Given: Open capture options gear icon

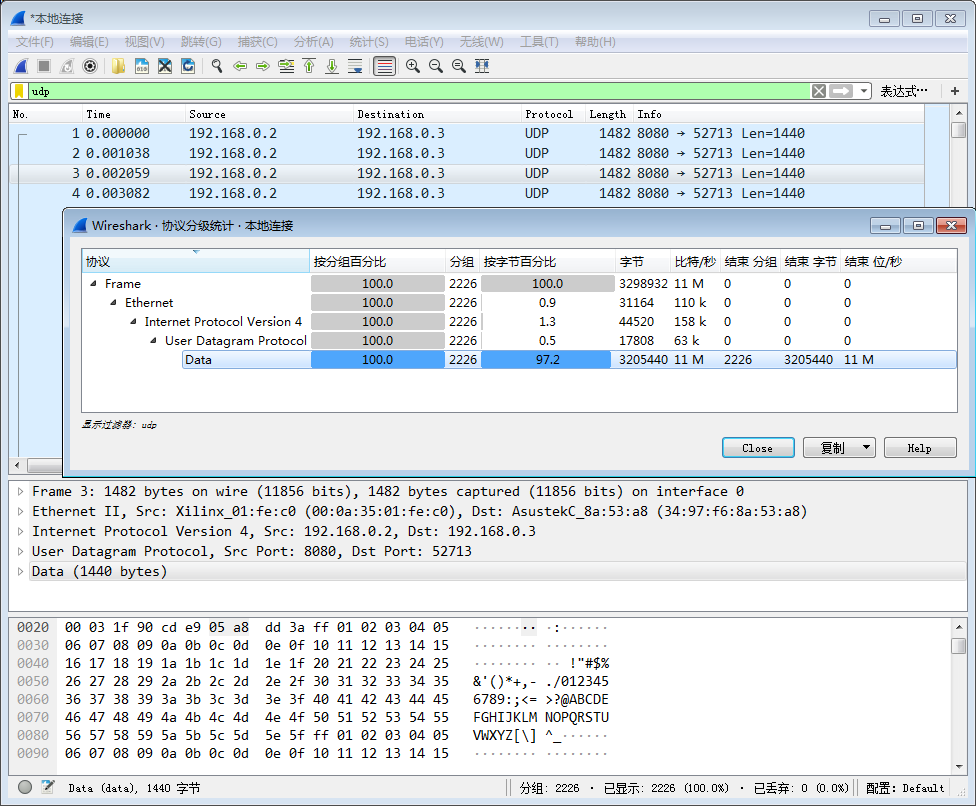Looking at the screenshot, I should click(x=90, y=66).
